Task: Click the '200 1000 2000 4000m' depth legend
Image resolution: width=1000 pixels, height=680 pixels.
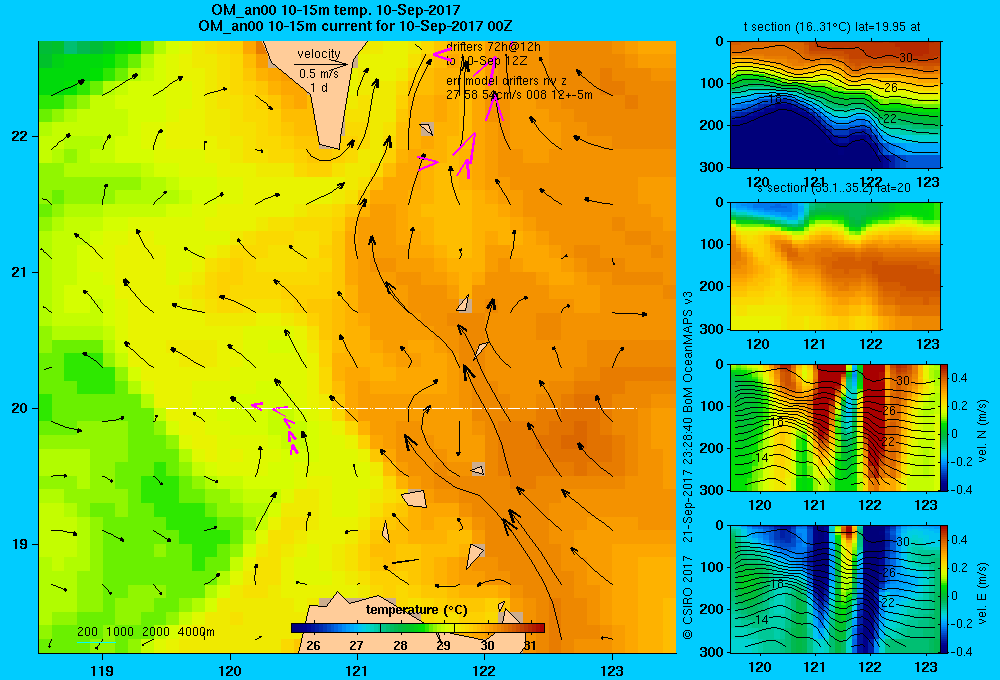Action: (x=145, y=632)
